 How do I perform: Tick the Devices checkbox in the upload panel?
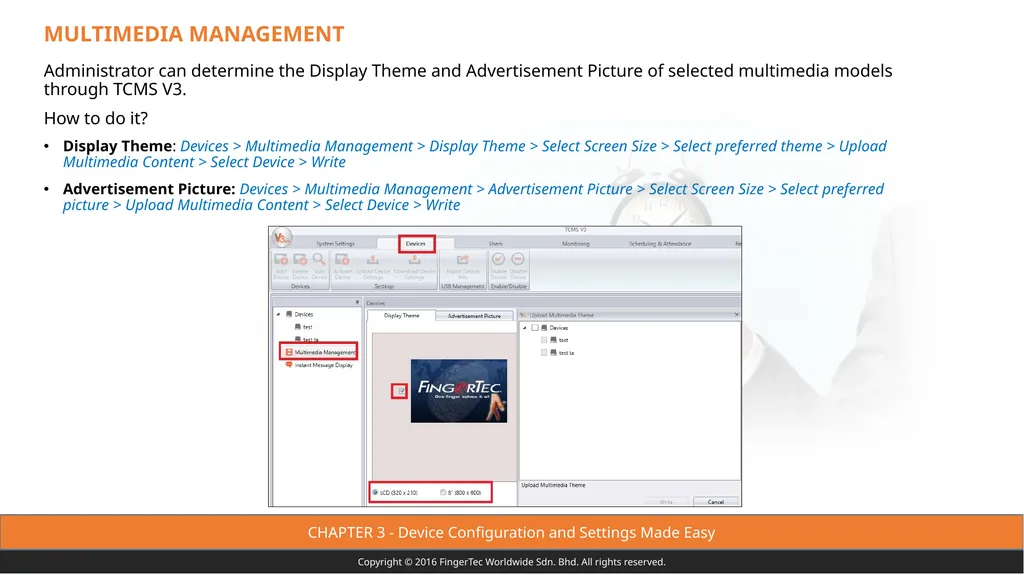(535, 328)
